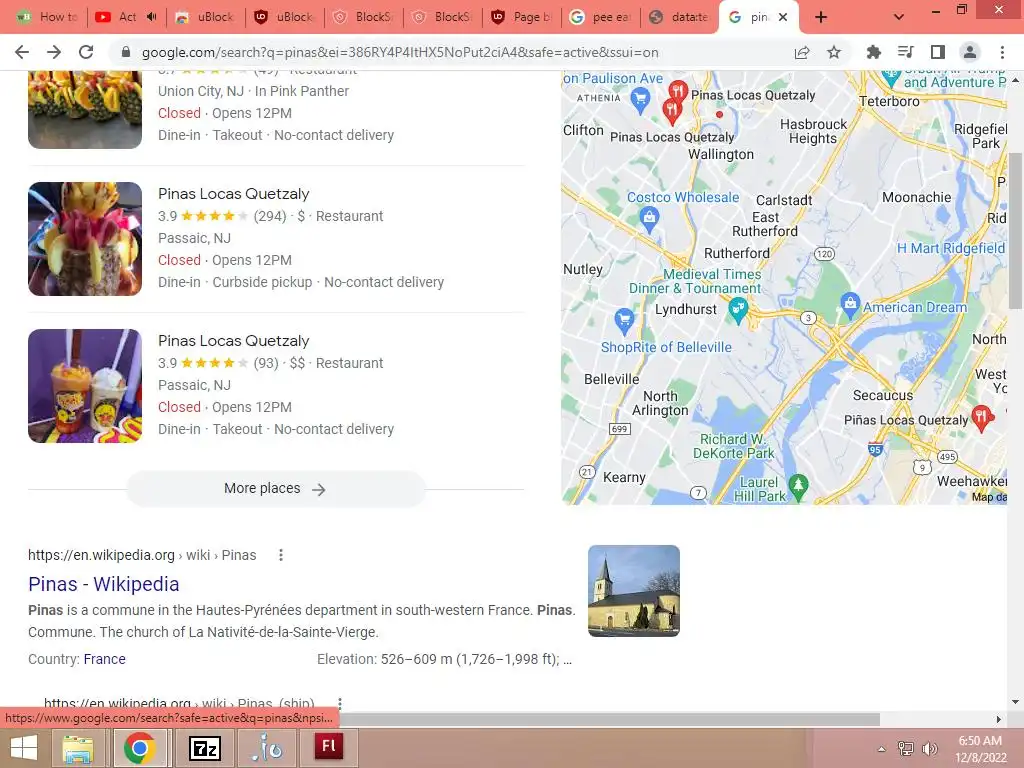This screenshot has height=768, width=1024.
Task: Open media control in Chrome toolbar
Action: pos(906,52)
